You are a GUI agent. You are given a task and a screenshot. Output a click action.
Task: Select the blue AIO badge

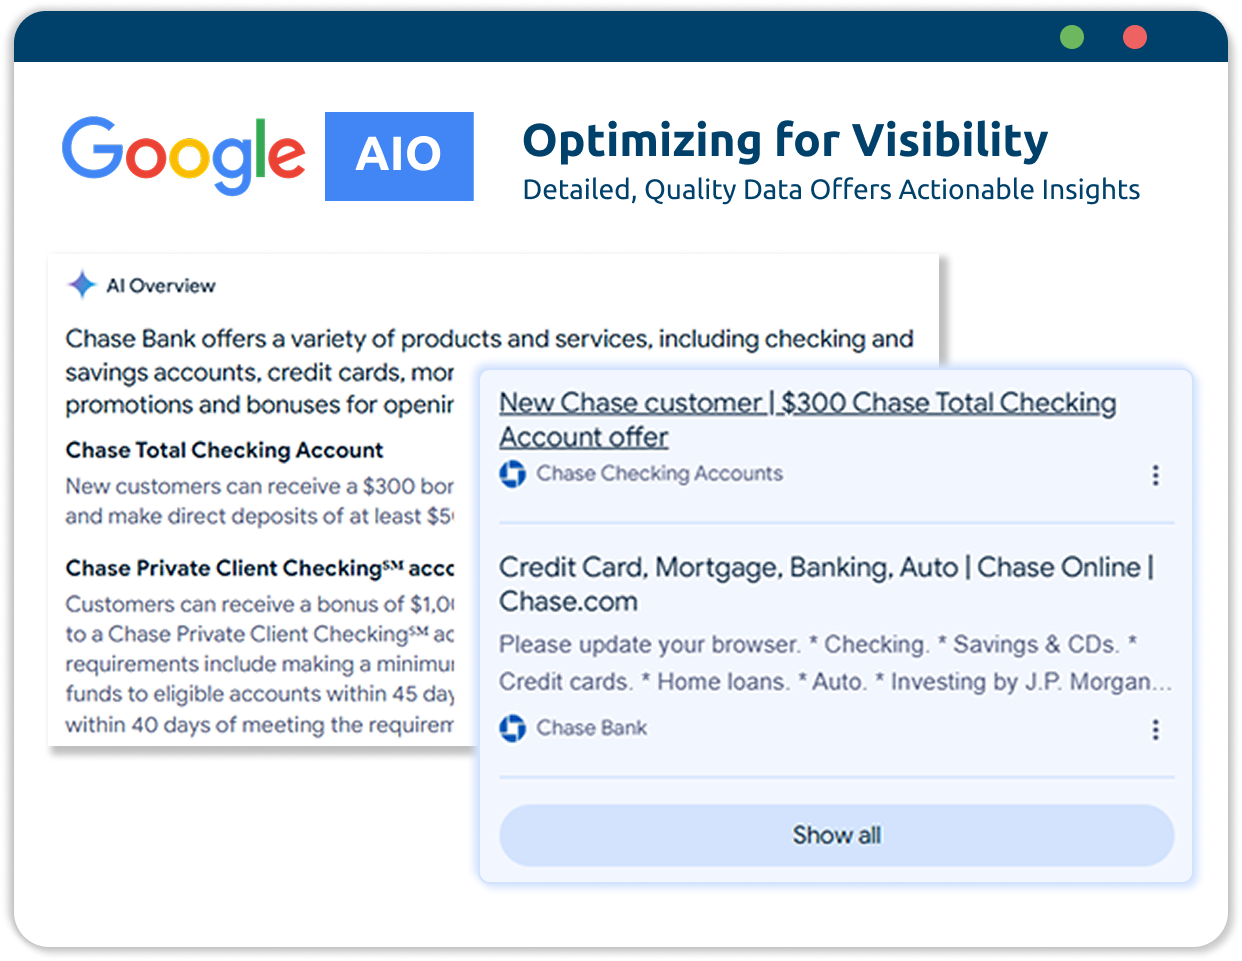(x=399, y=156)
